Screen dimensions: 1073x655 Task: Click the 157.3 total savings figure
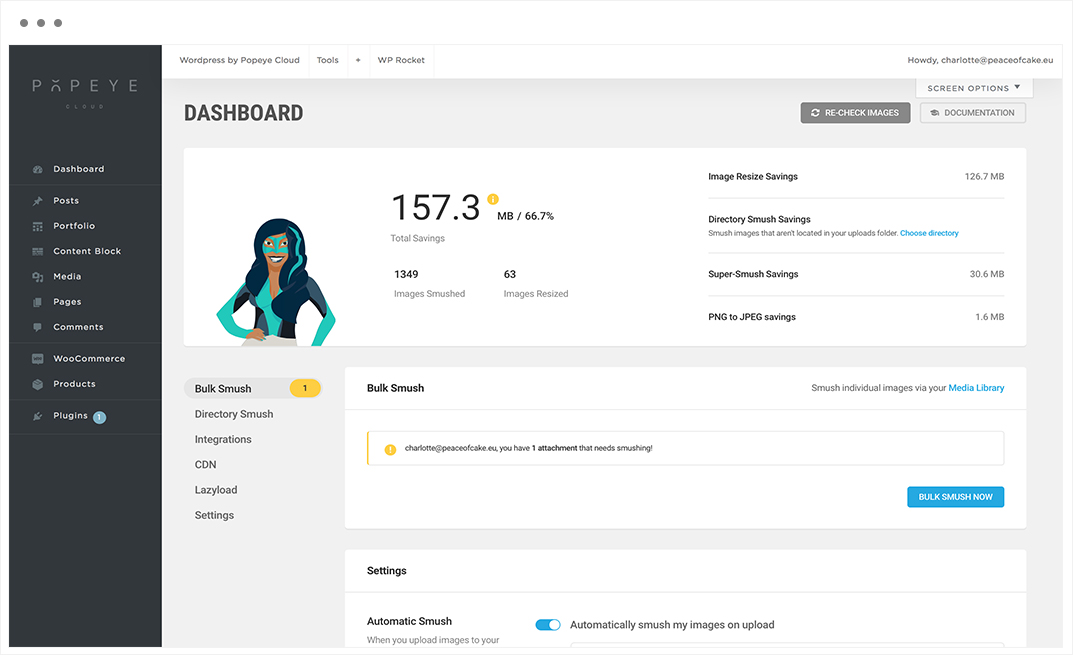point(436,207)
